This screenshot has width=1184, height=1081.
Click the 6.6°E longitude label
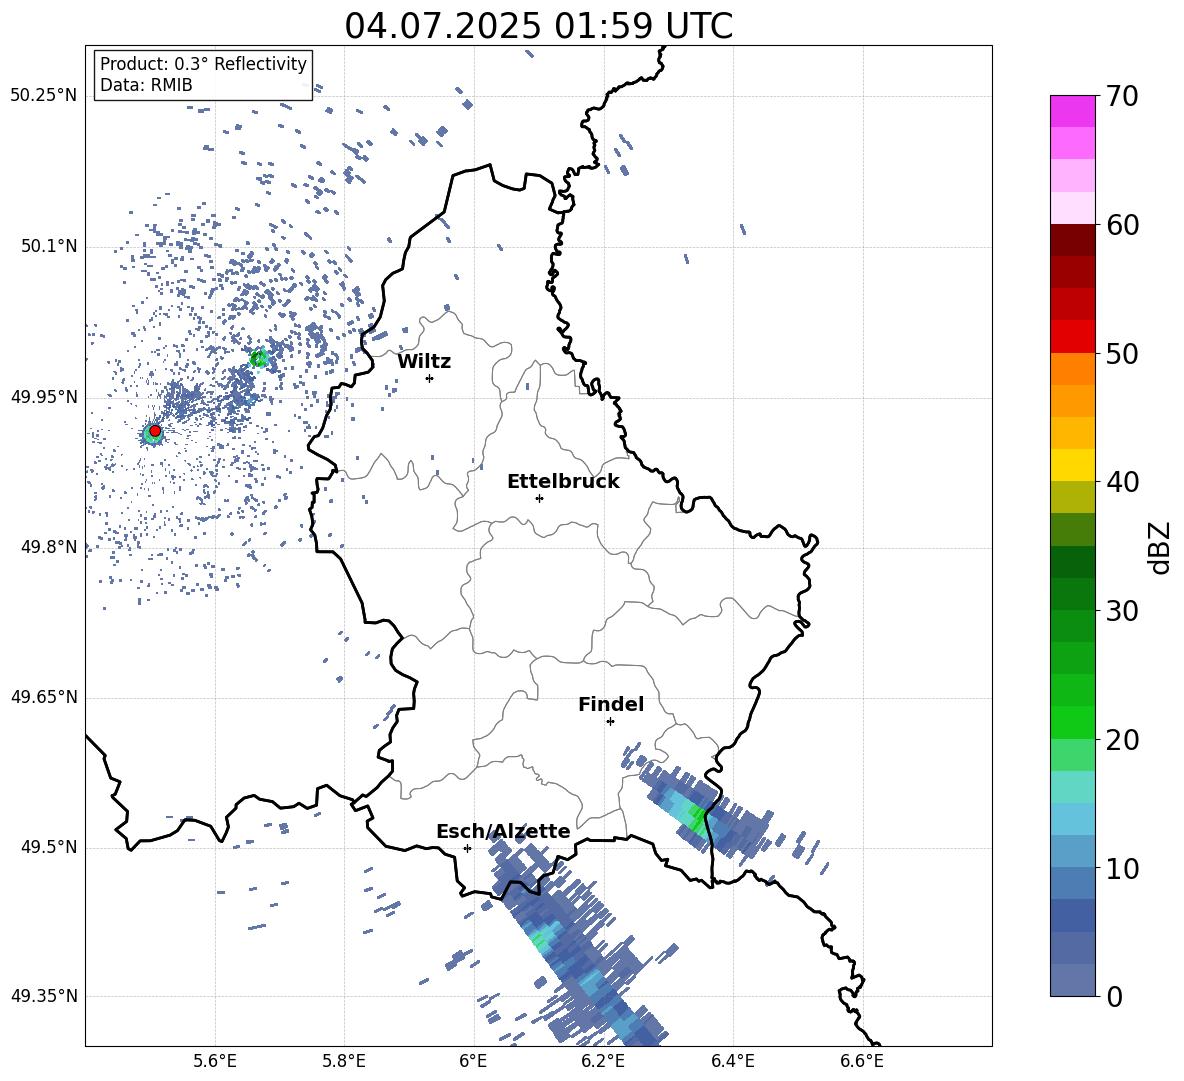coord(862,1061)
